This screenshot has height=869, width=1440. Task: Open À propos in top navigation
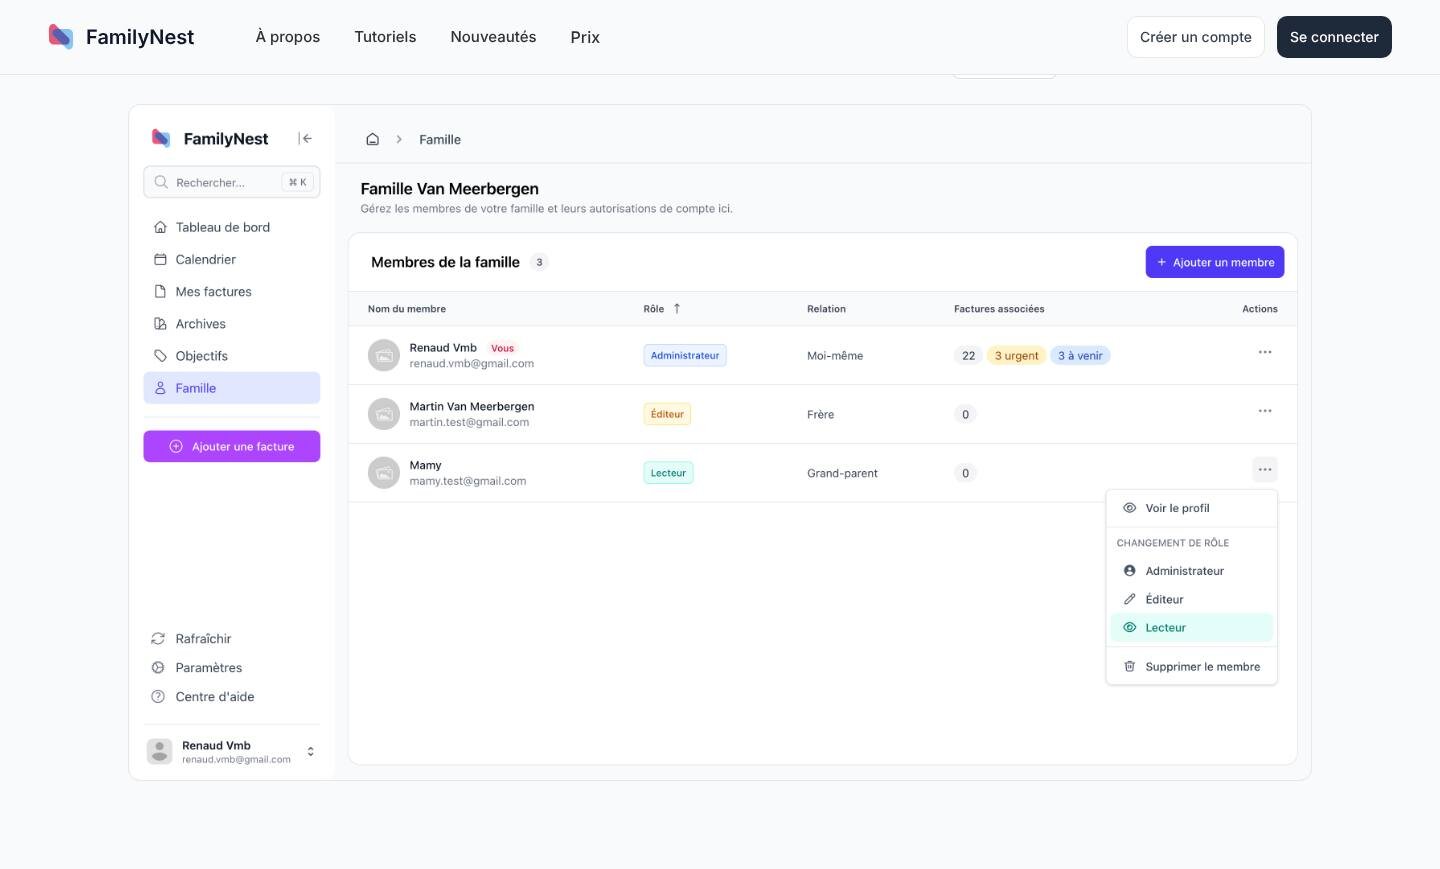(288, 37)
